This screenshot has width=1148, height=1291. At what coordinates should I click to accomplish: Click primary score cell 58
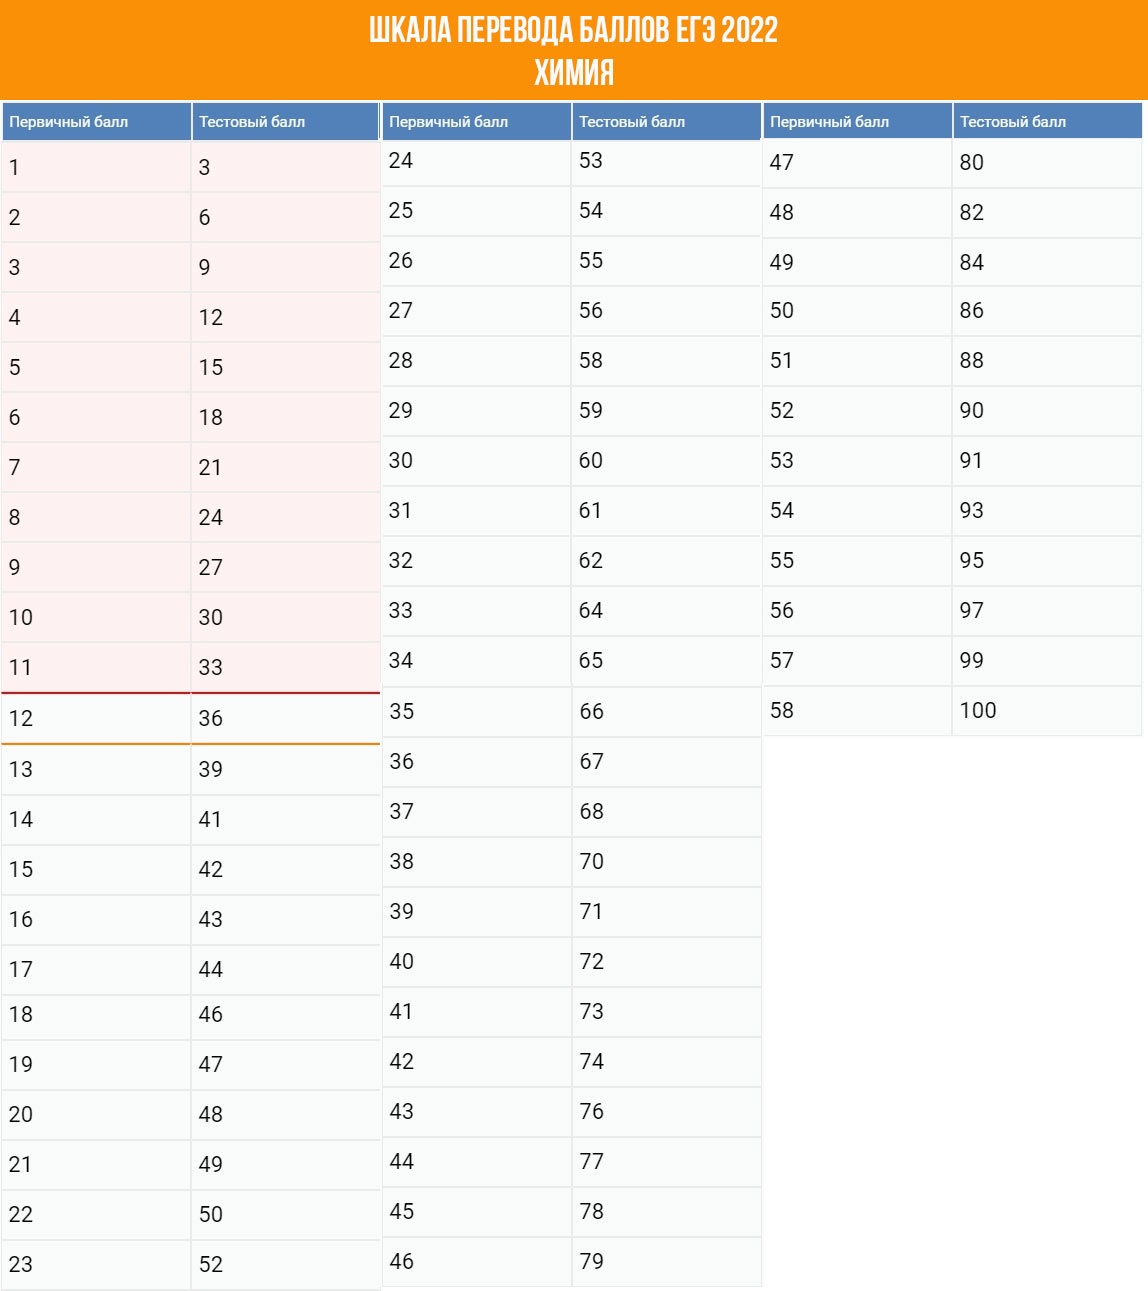[857, 711]
